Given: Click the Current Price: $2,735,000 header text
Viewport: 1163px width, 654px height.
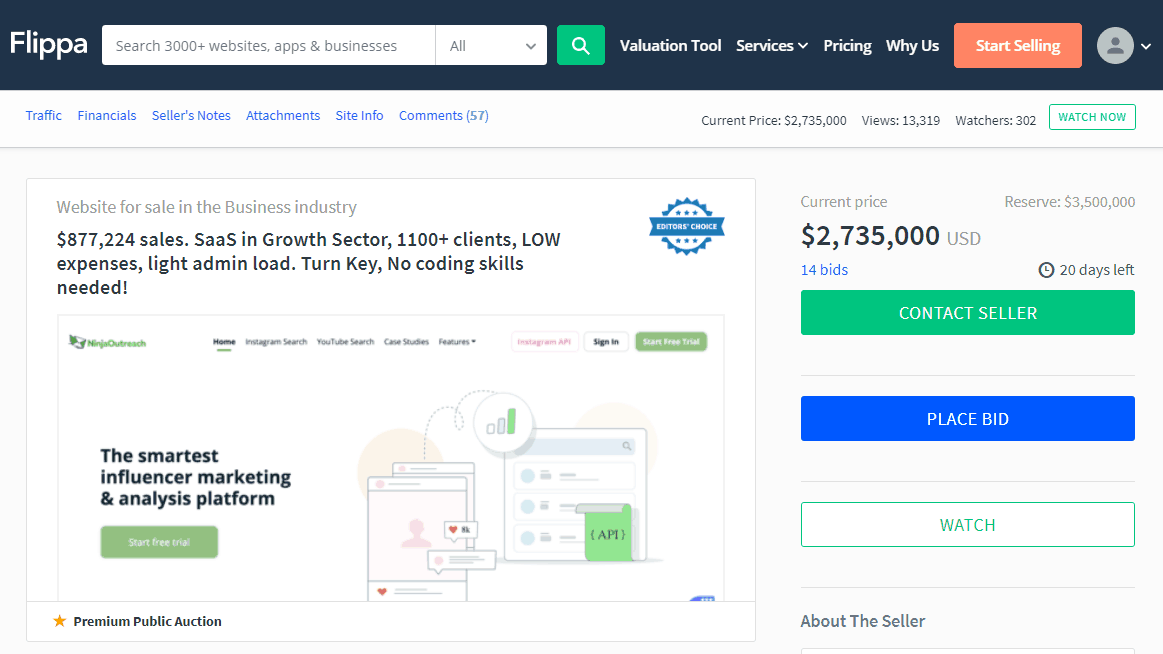Looking at the screenshot, I should click(x=774, y=120).
